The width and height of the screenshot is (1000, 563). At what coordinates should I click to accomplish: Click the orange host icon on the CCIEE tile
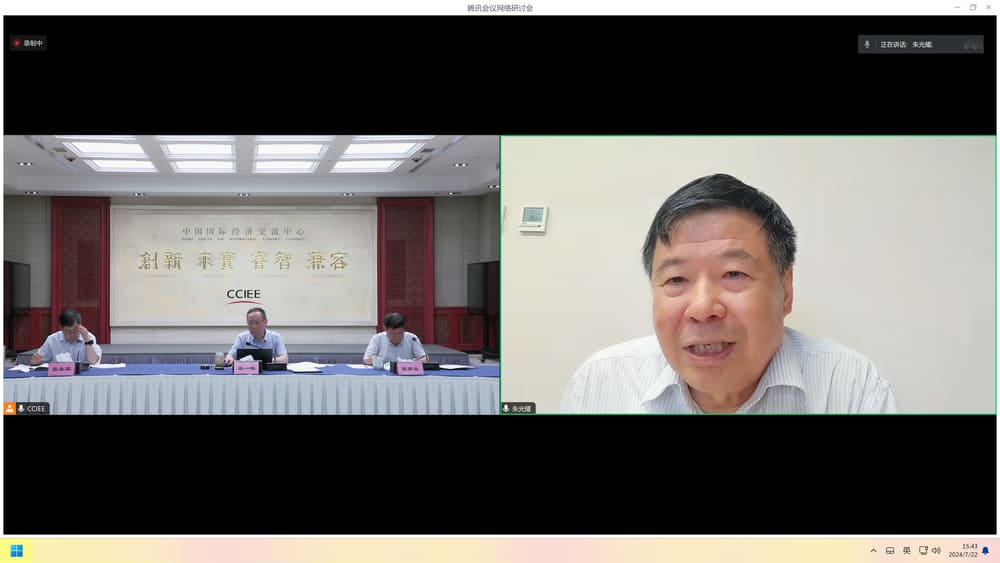coord(10,408)
